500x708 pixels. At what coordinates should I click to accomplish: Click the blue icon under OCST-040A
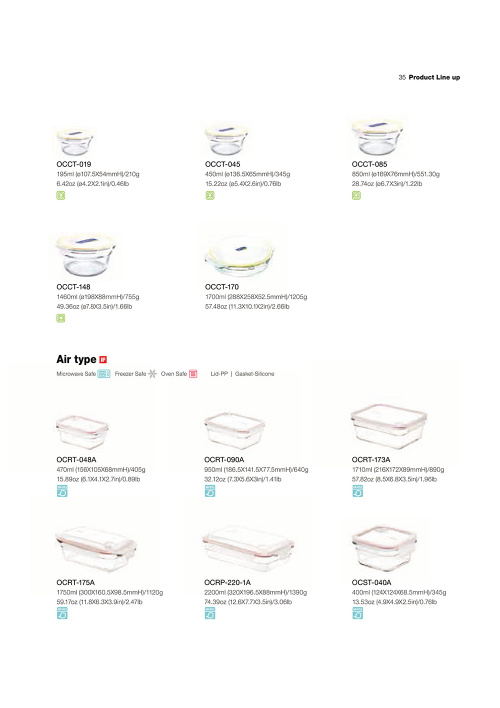[x=358, y=613]
